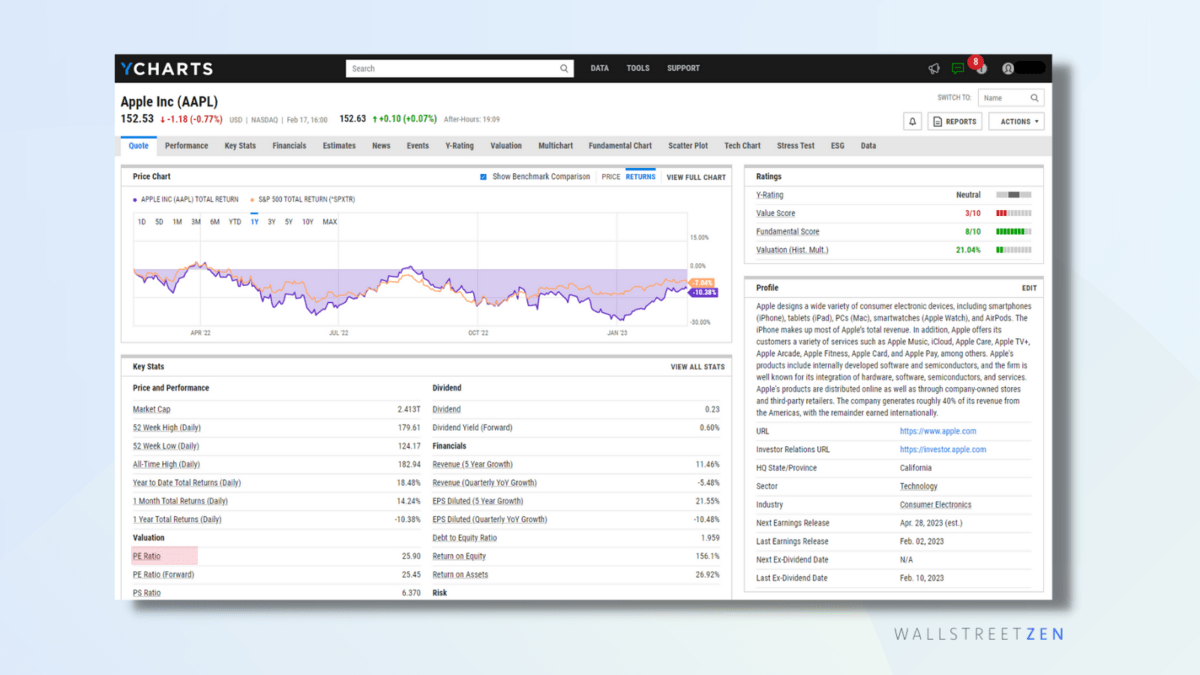Click the Technology sector link
The image size is (1200, 675).
[919, 487]
